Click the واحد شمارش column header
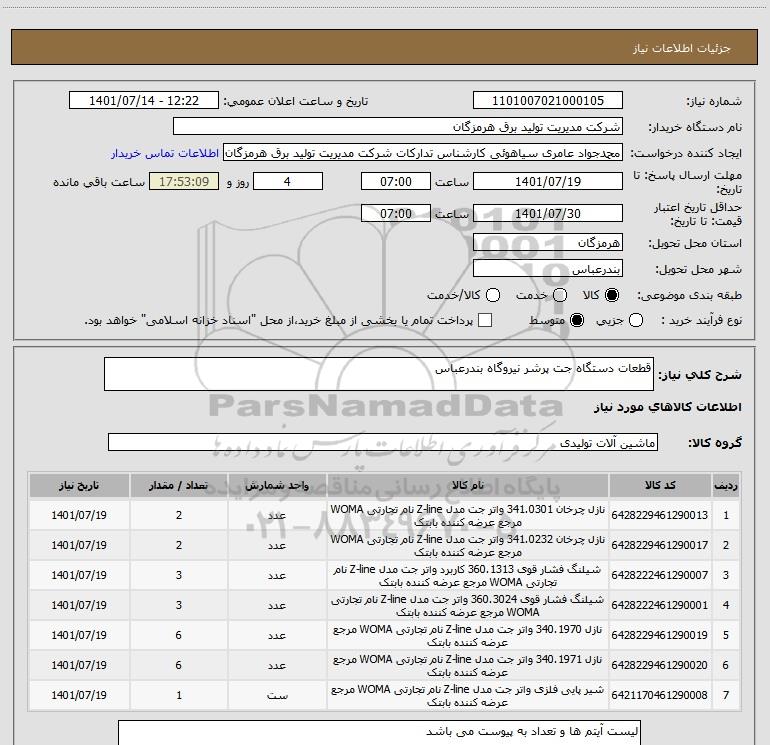The width and height of the screenshot is (770, 745). tap(277, 485)
